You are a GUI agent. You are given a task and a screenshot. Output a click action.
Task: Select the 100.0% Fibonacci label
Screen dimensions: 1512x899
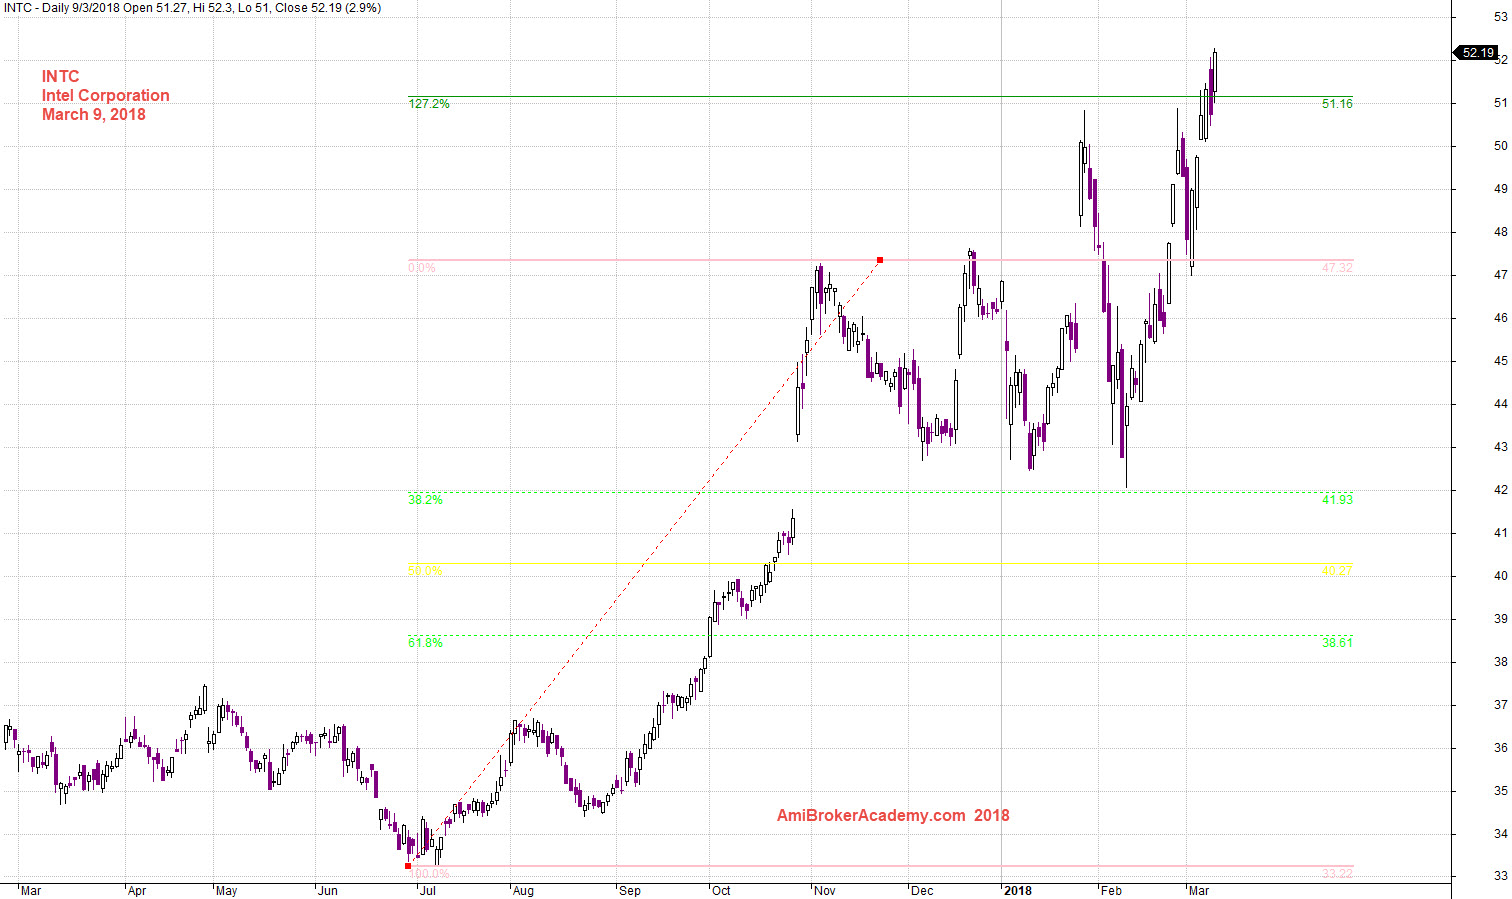coord(429,874)
